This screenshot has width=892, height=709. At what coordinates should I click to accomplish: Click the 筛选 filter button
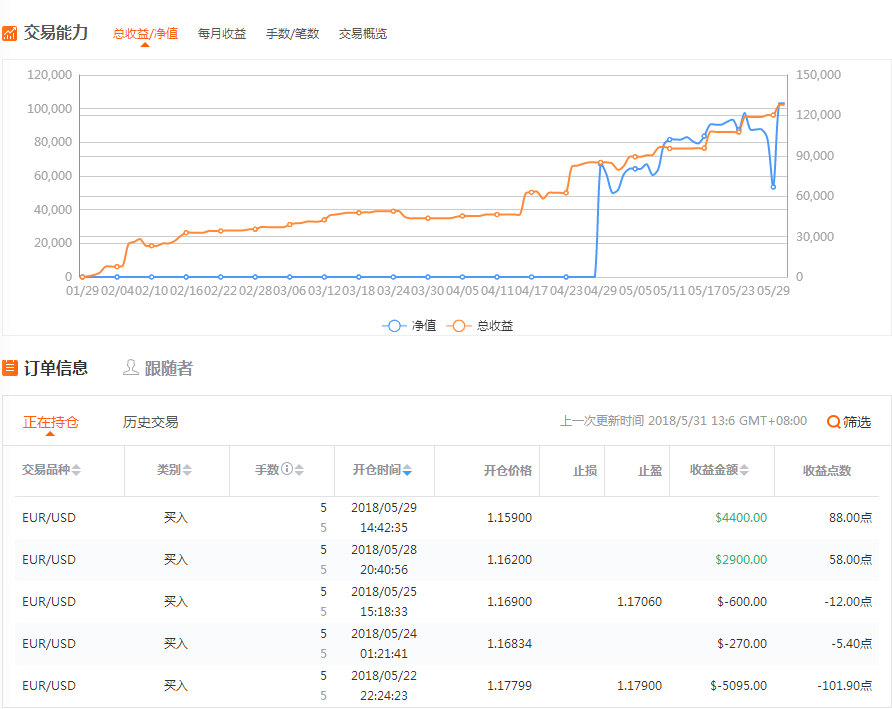coord(849,422)
